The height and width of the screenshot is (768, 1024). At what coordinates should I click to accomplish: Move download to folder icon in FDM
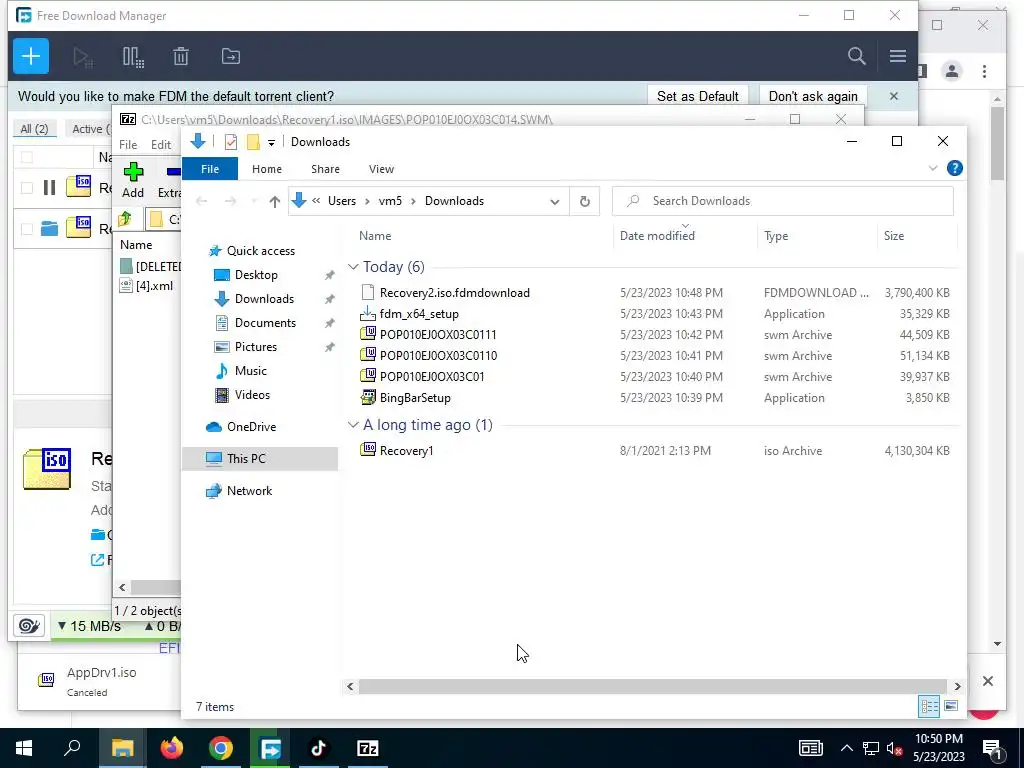(x=231, y=57)
